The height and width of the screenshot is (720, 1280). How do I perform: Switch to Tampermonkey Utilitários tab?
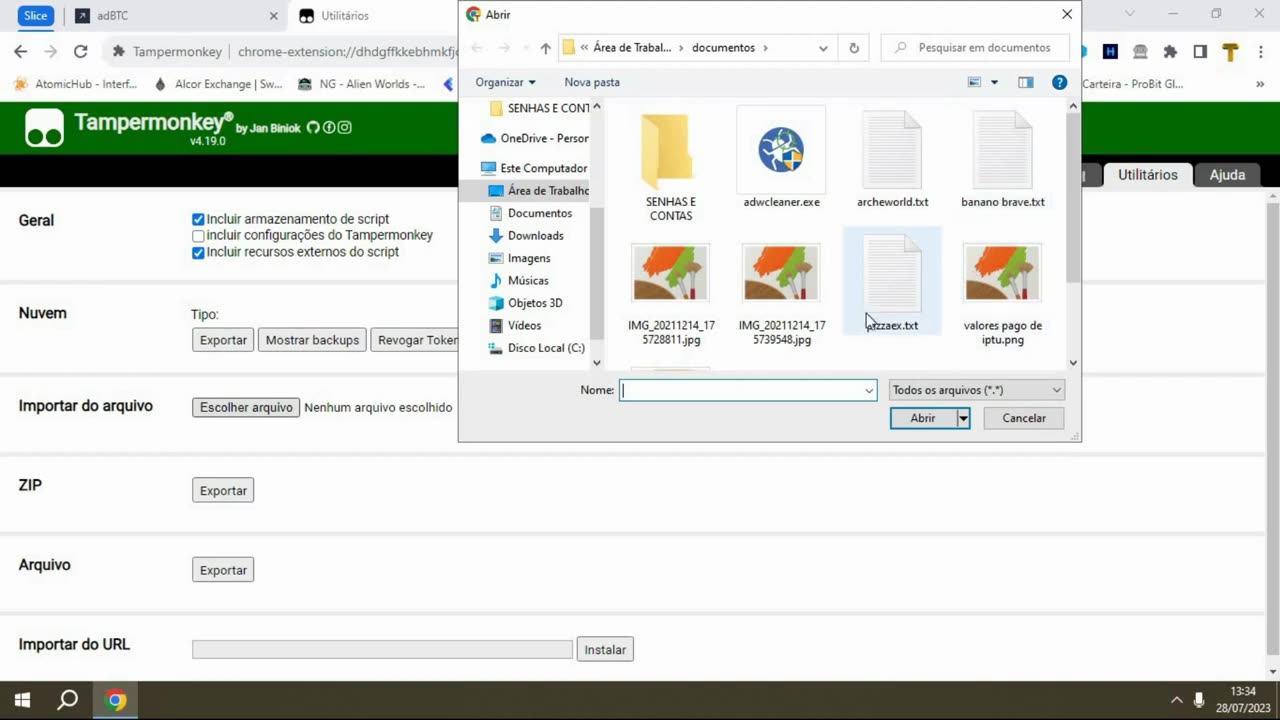tap(1147, 175)
